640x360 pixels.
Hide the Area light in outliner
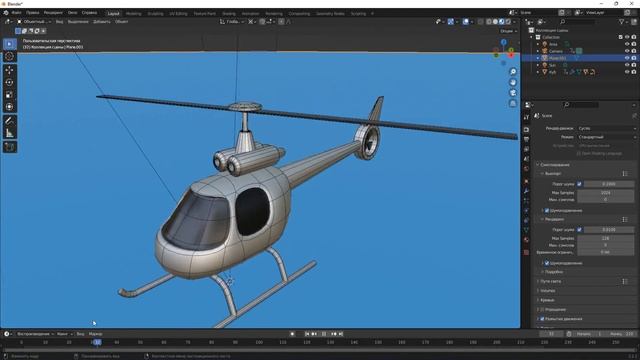coord(627,44)
